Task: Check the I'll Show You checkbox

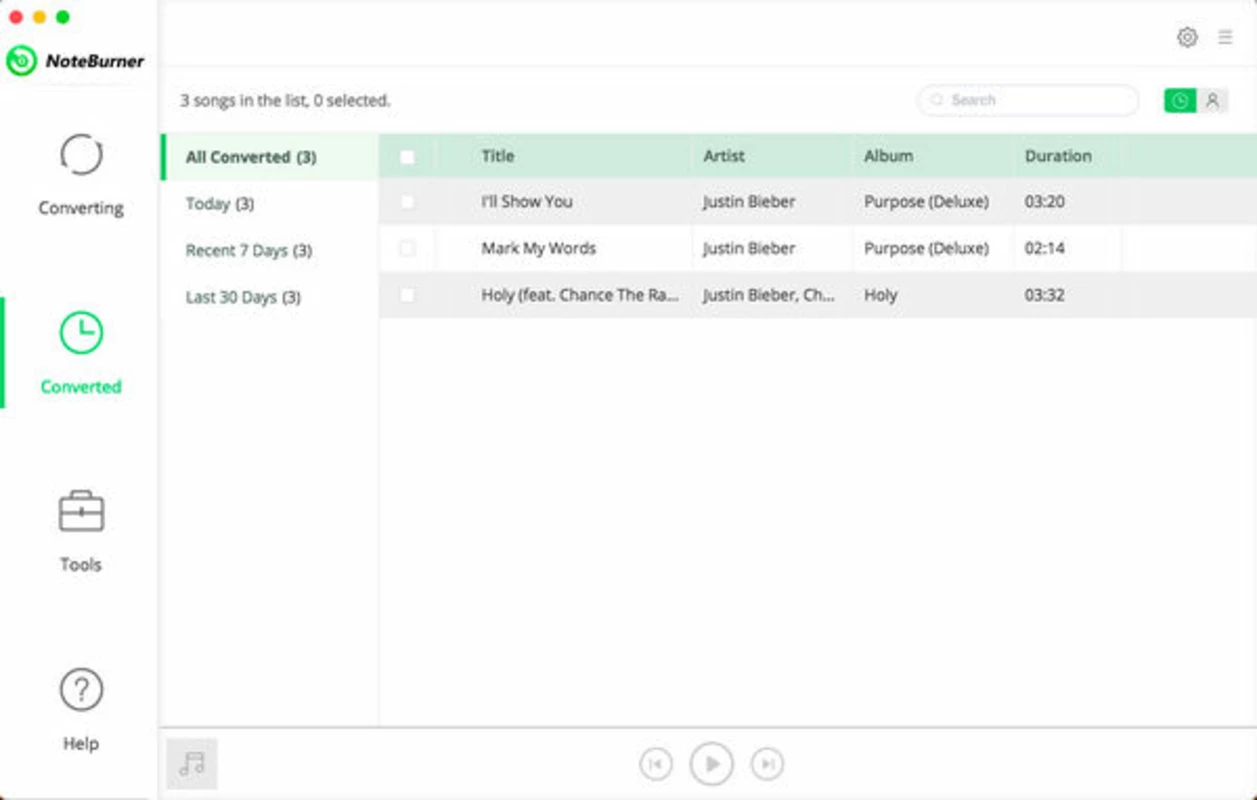Action: [x=407, y=202]
